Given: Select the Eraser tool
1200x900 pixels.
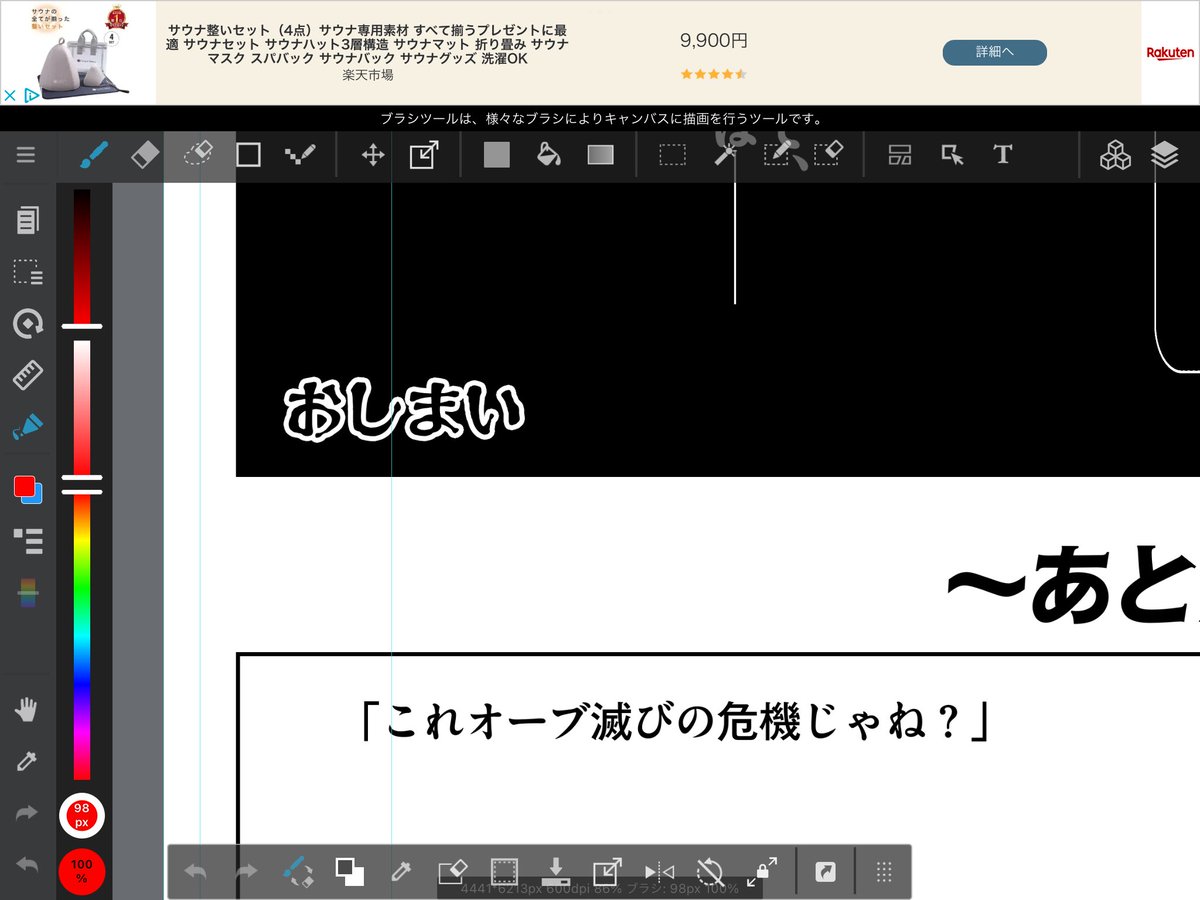Looking at the screenshot, I should 145,155.
